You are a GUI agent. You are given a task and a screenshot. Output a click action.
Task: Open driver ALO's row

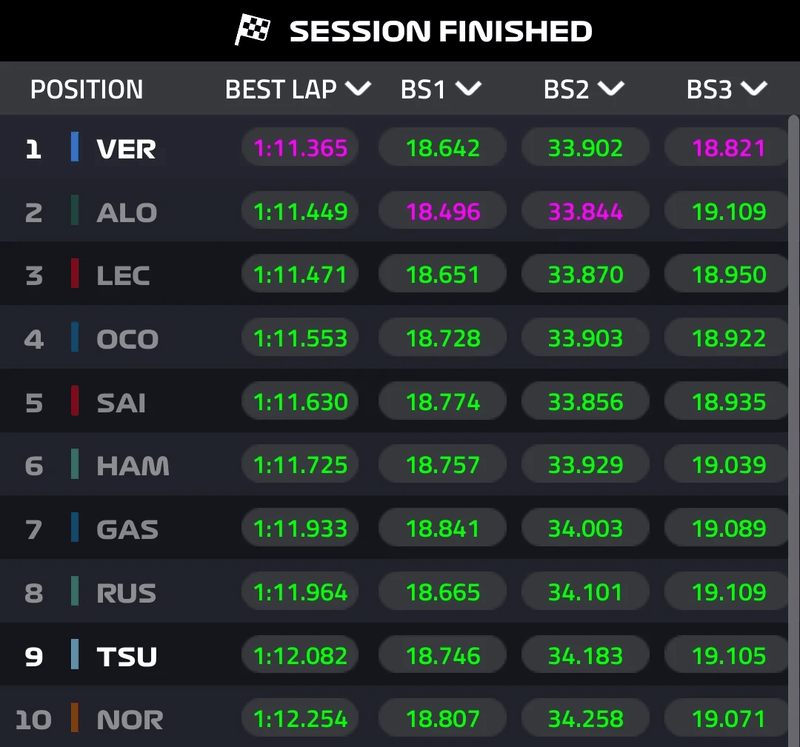click(126, 212)
